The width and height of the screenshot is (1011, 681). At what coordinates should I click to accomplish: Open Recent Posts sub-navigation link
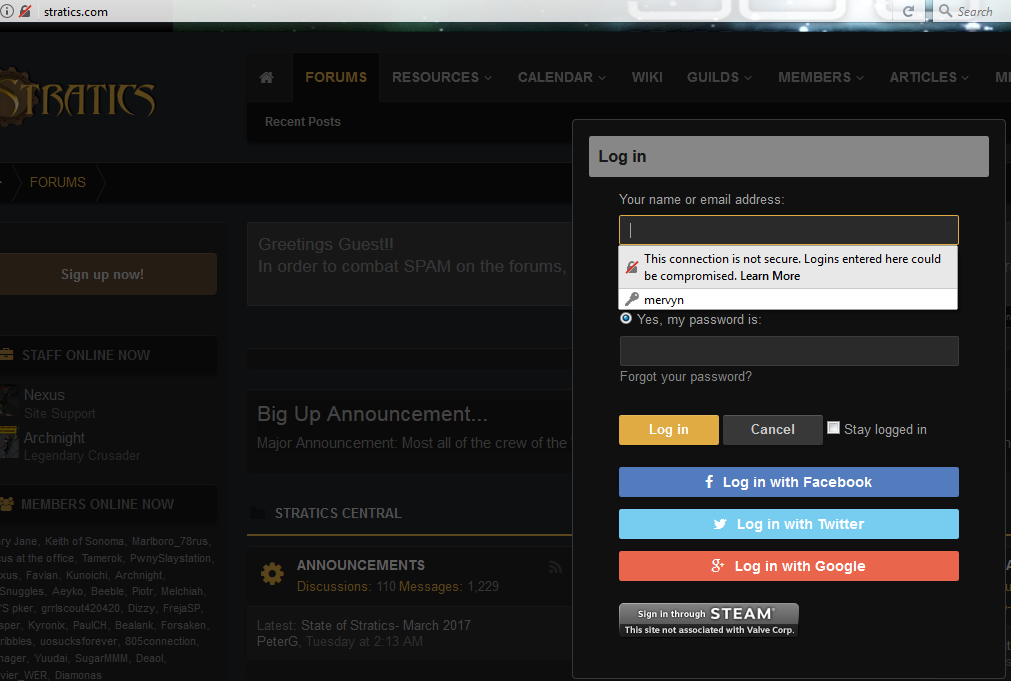tap(302, 122)
